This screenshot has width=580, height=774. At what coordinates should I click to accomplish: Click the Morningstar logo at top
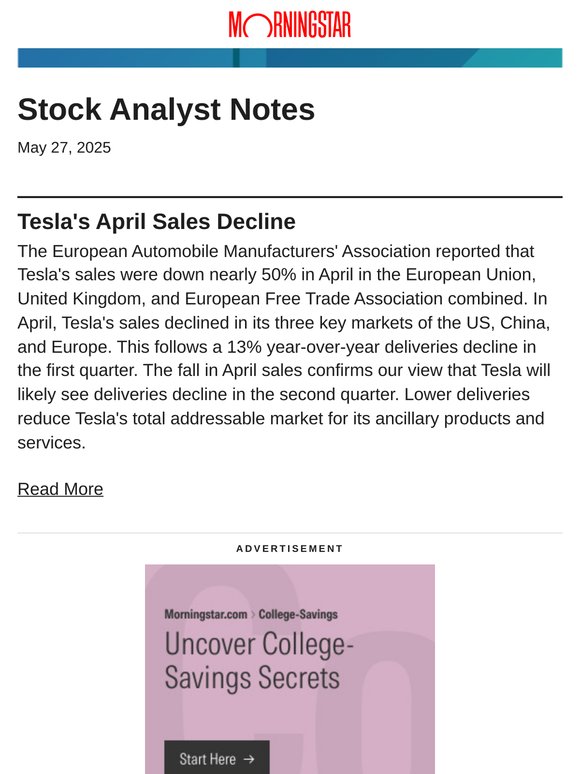point(290,25)
